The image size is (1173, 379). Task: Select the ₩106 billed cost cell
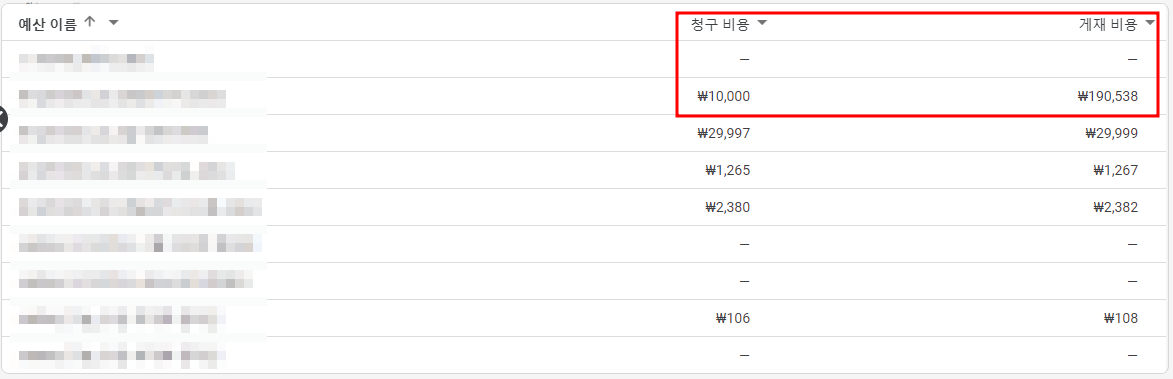(732, 318)
